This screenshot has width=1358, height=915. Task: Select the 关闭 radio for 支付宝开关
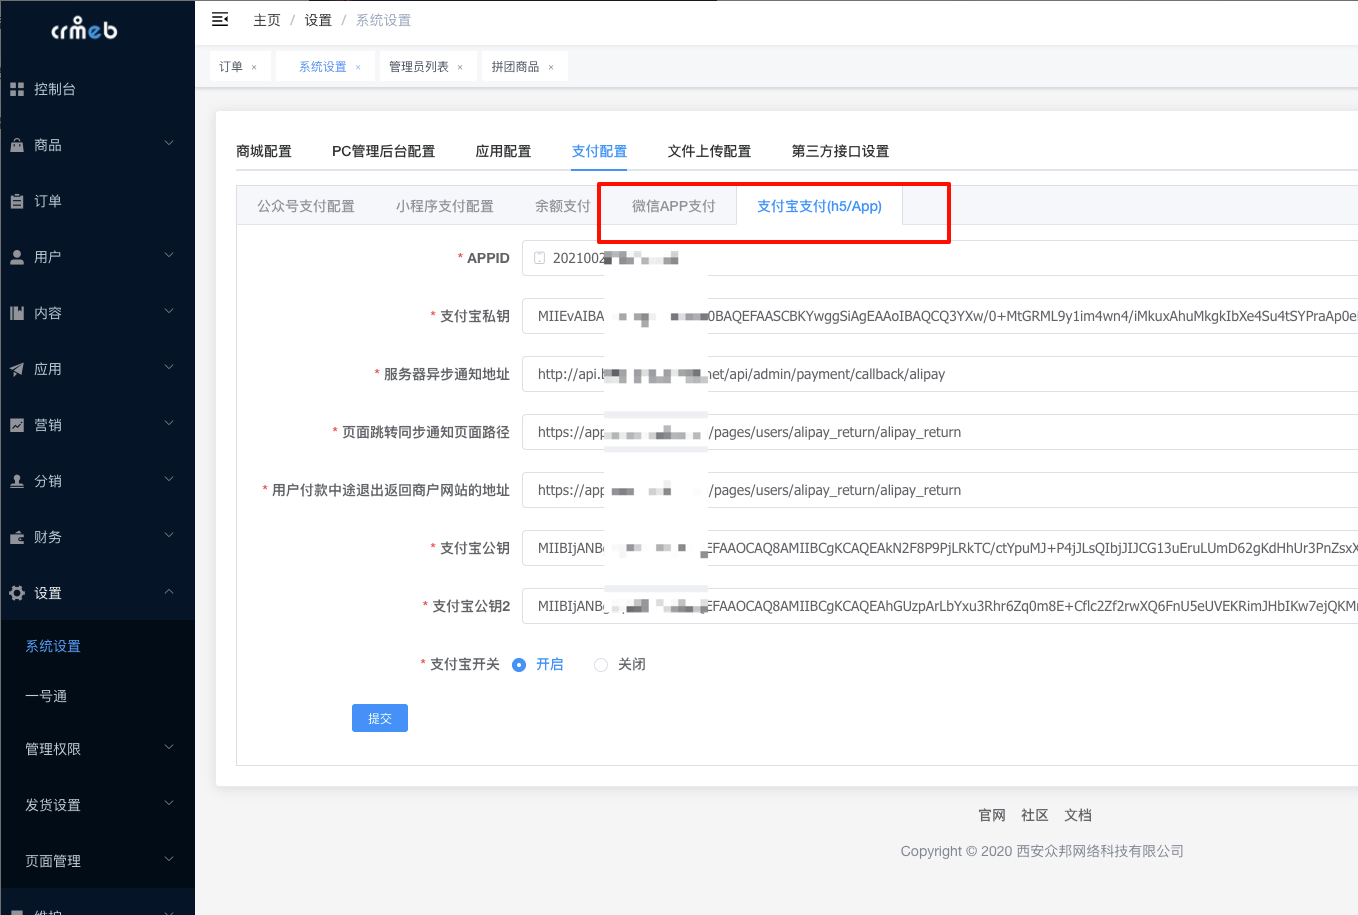pyautogui.click(x=601, y=665)
